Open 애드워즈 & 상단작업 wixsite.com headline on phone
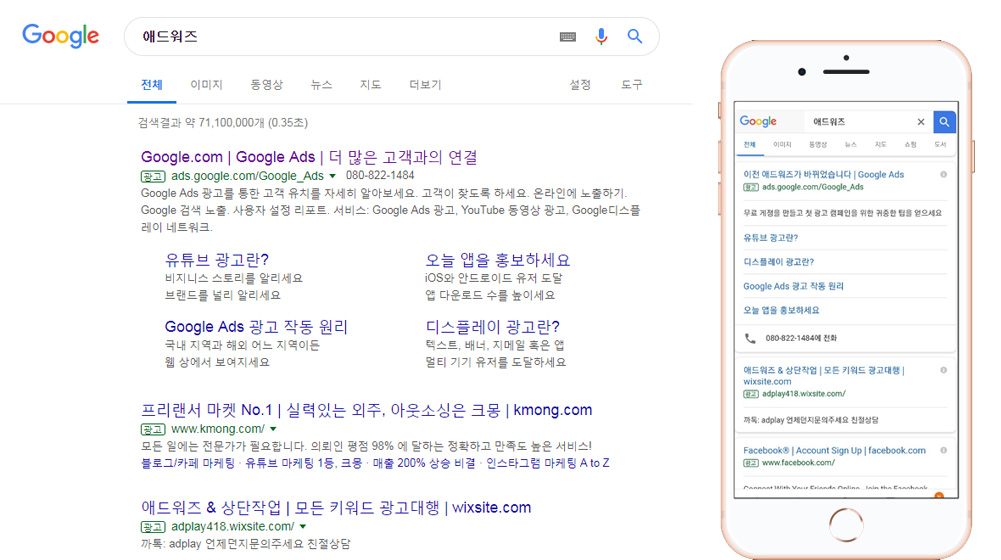 (824, 375)
